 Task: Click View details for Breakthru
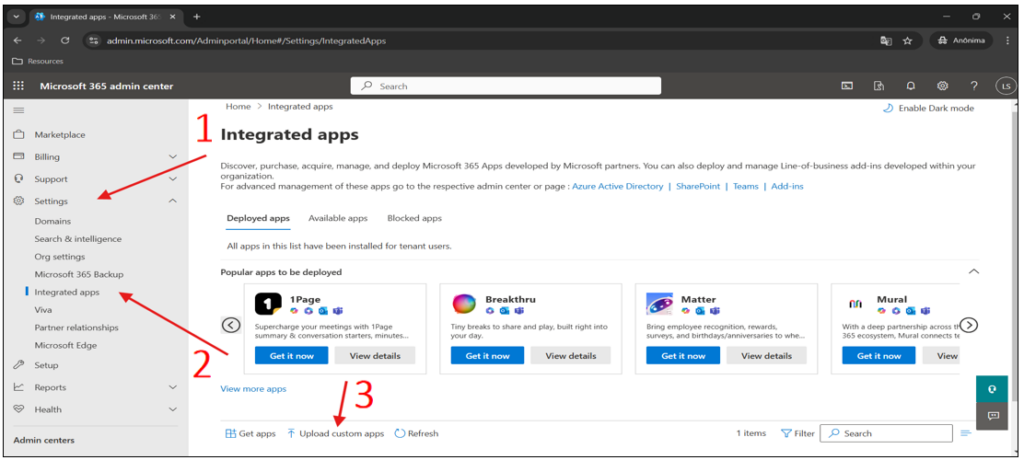[x=571, y=355]
